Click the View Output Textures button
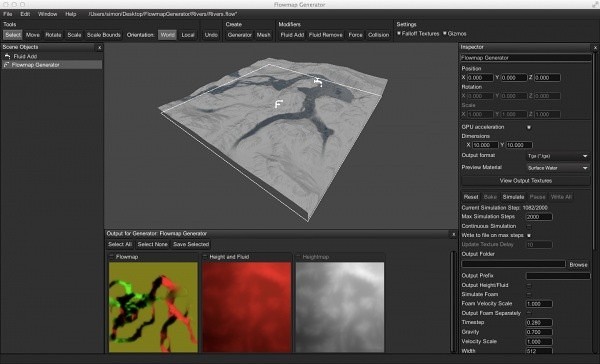The height and width of the screenshot is (364, 600). [525, 181]
